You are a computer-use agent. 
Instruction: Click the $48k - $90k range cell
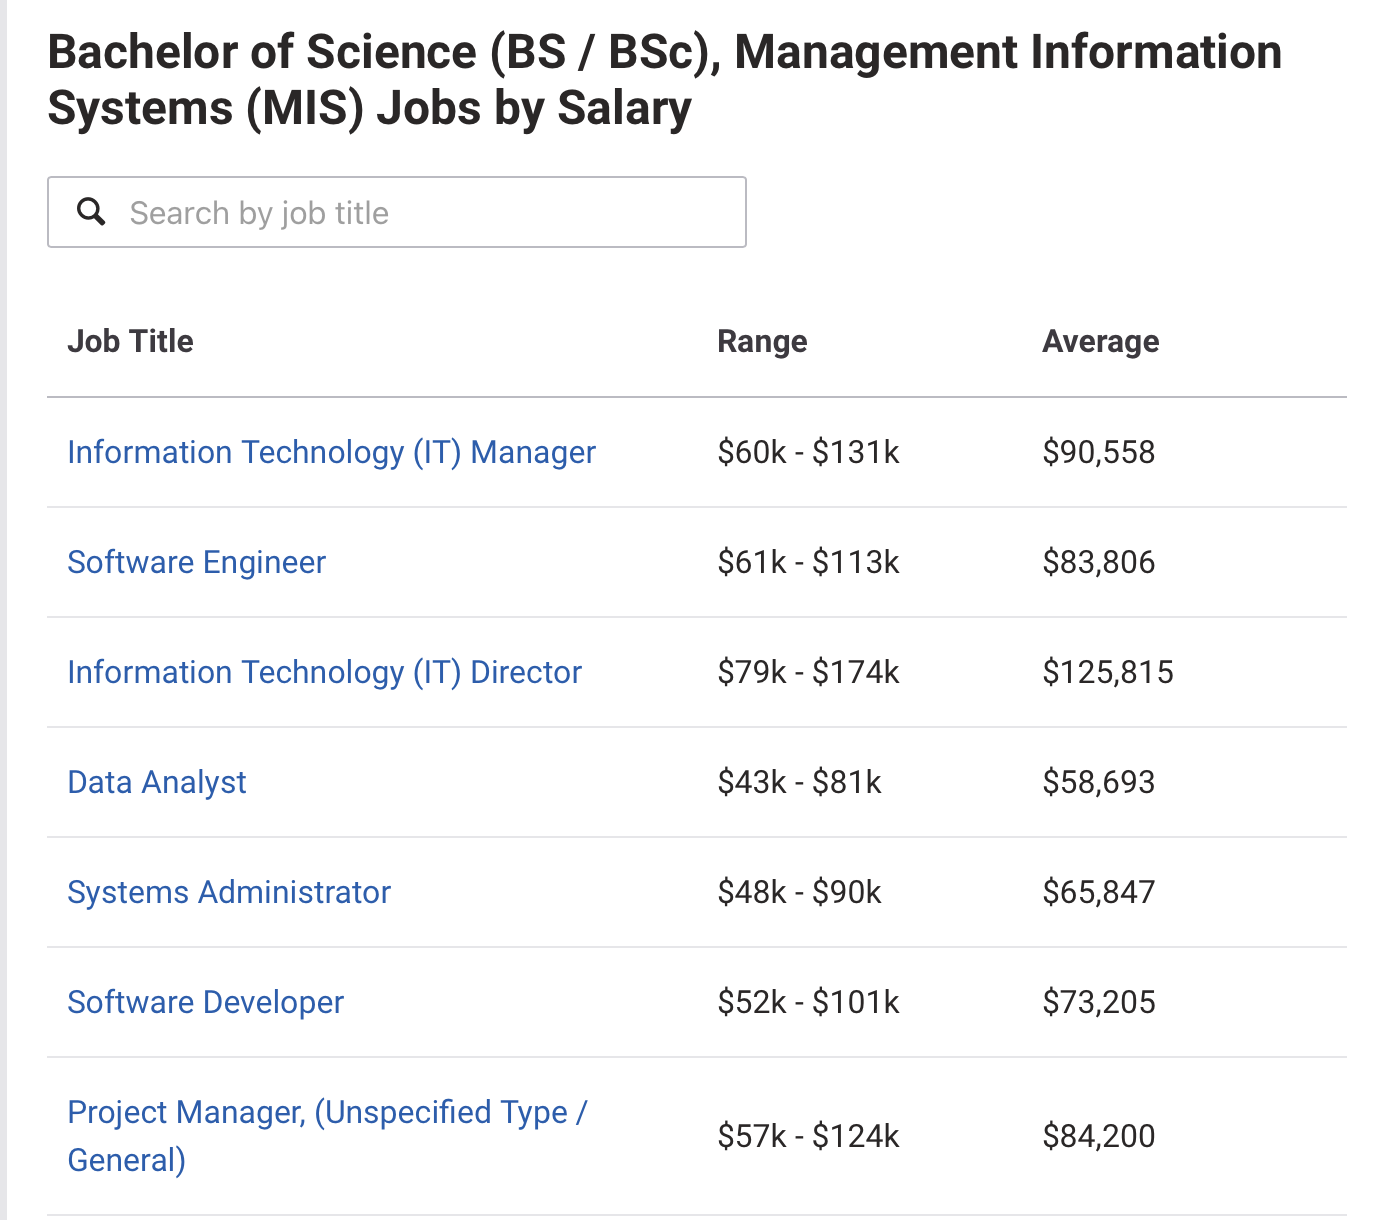tap(799, 892)
